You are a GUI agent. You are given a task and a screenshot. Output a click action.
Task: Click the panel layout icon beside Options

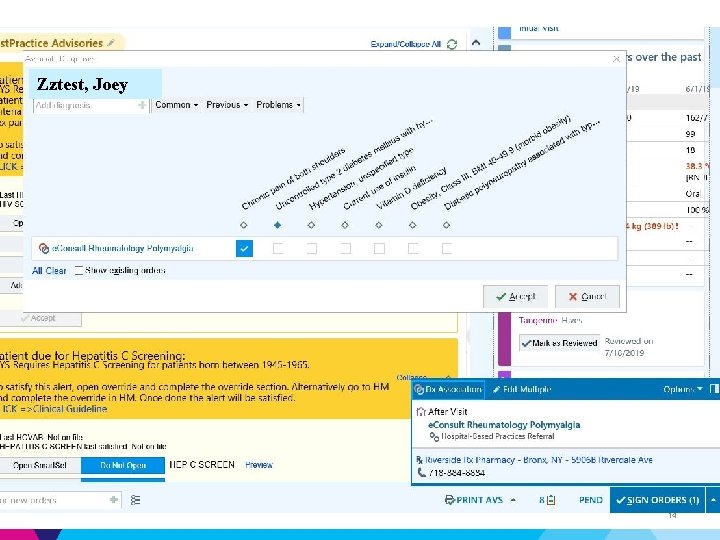[714, 389]
